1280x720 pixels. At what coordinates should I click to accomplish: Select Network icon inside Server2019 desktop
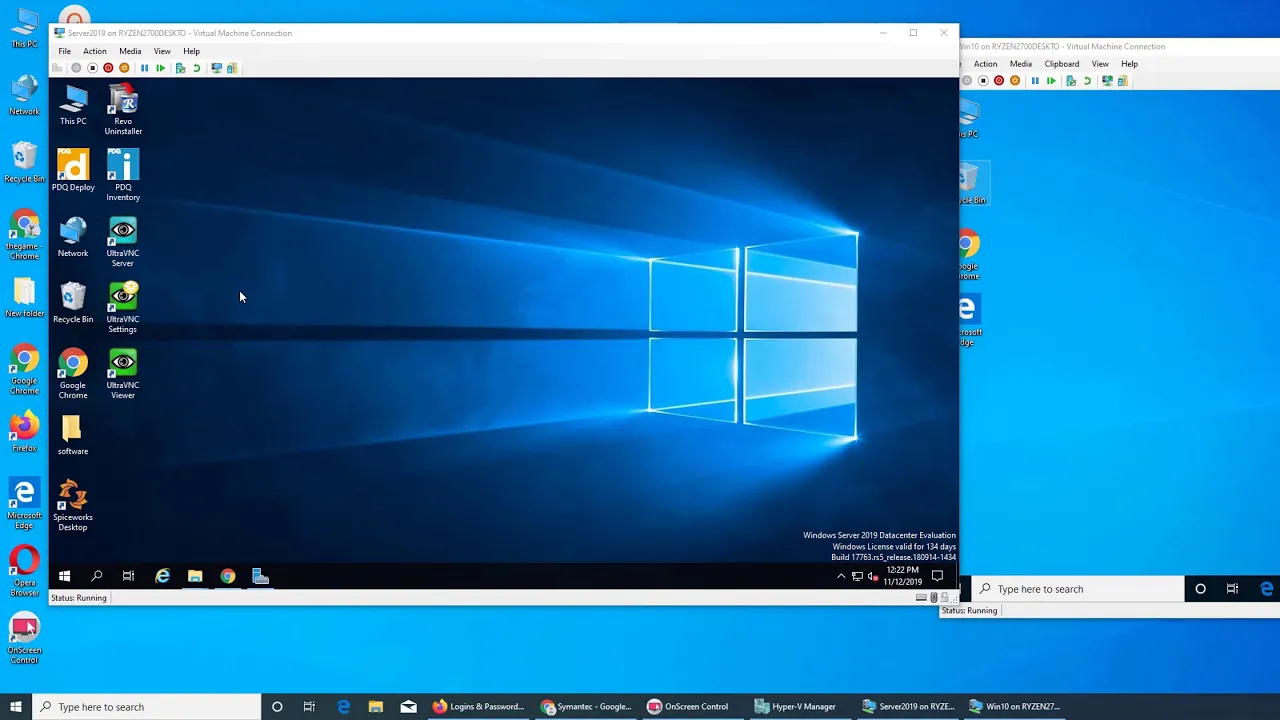point(73,238)
